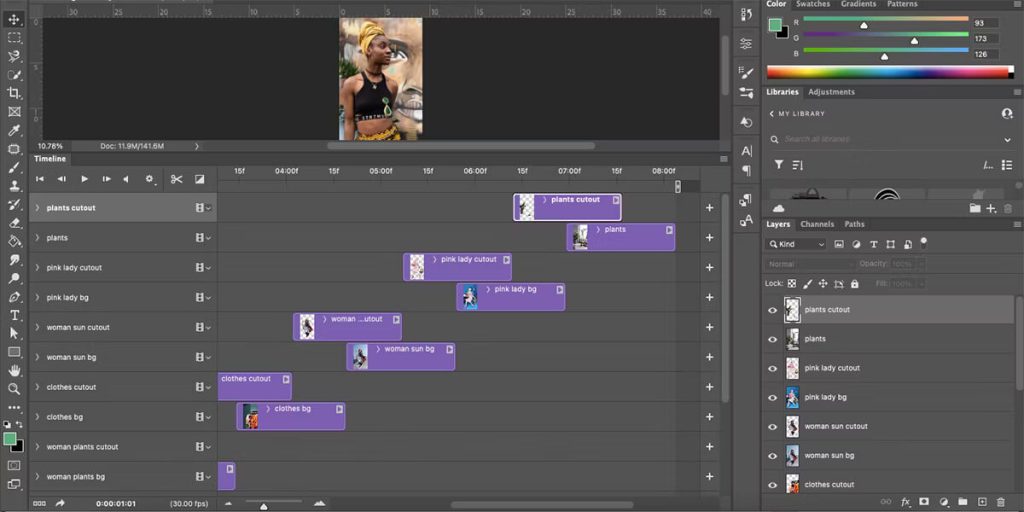The height and width of the screenshot is (512, 1024).
Task: Expand the plants cutout timeline track
Action: coord(37,208)
